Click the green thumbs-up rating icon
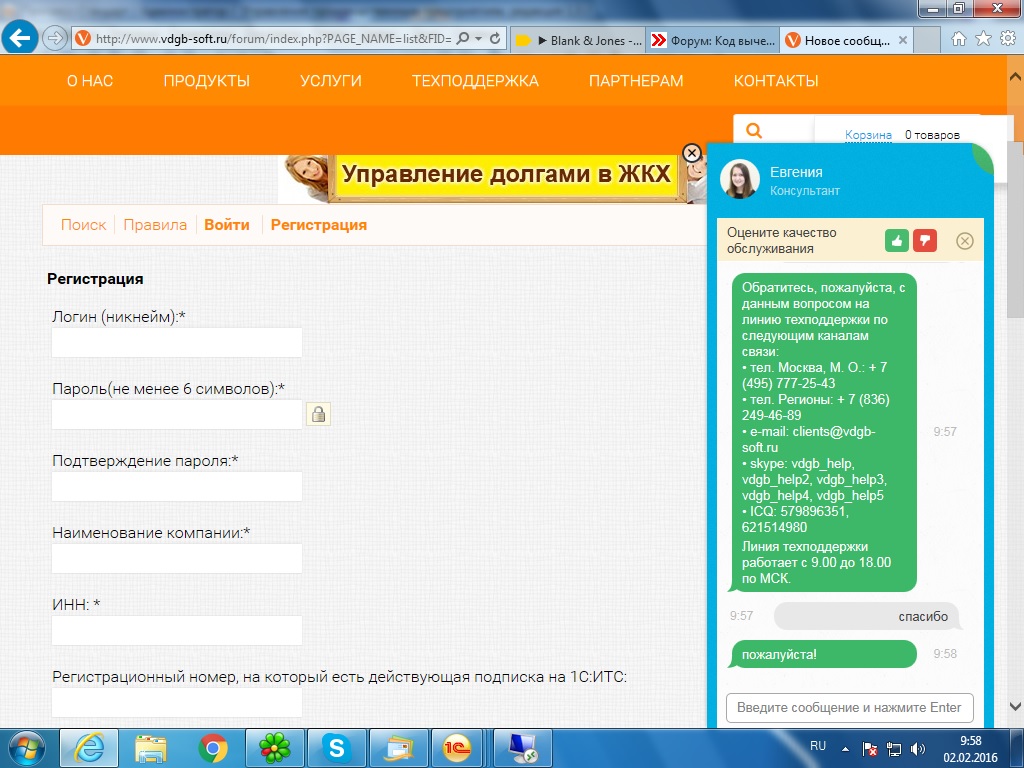 [x=897, y=241]
